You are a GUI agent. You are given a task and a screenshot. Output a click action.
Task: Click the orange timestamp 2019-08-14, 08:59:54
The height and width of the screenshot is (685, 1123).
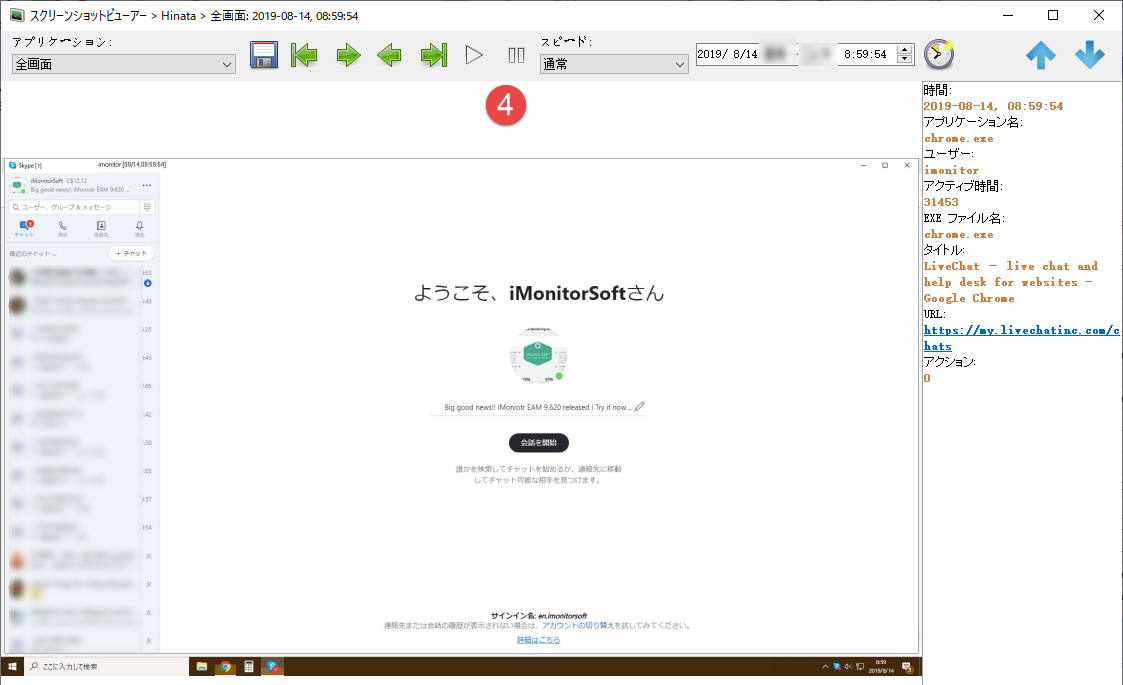(x=993, y=106)
